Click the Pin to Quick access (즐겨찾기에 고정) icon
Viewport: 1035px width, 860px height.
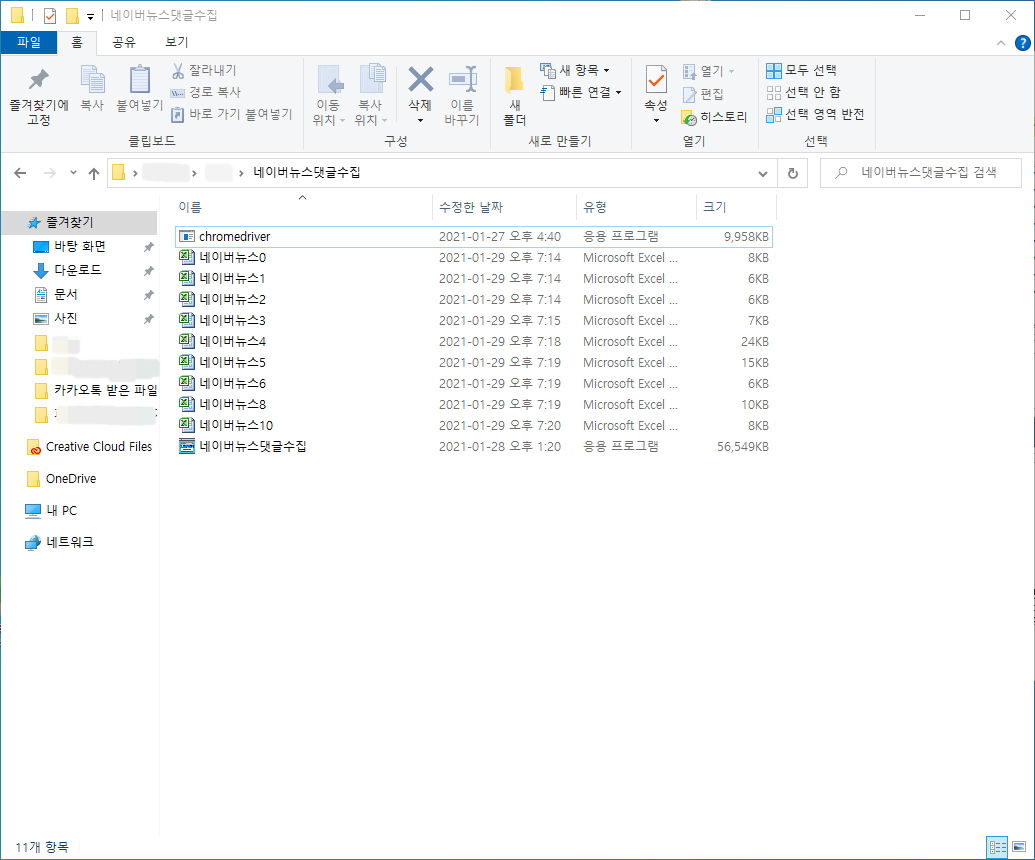tap(38, 80)
